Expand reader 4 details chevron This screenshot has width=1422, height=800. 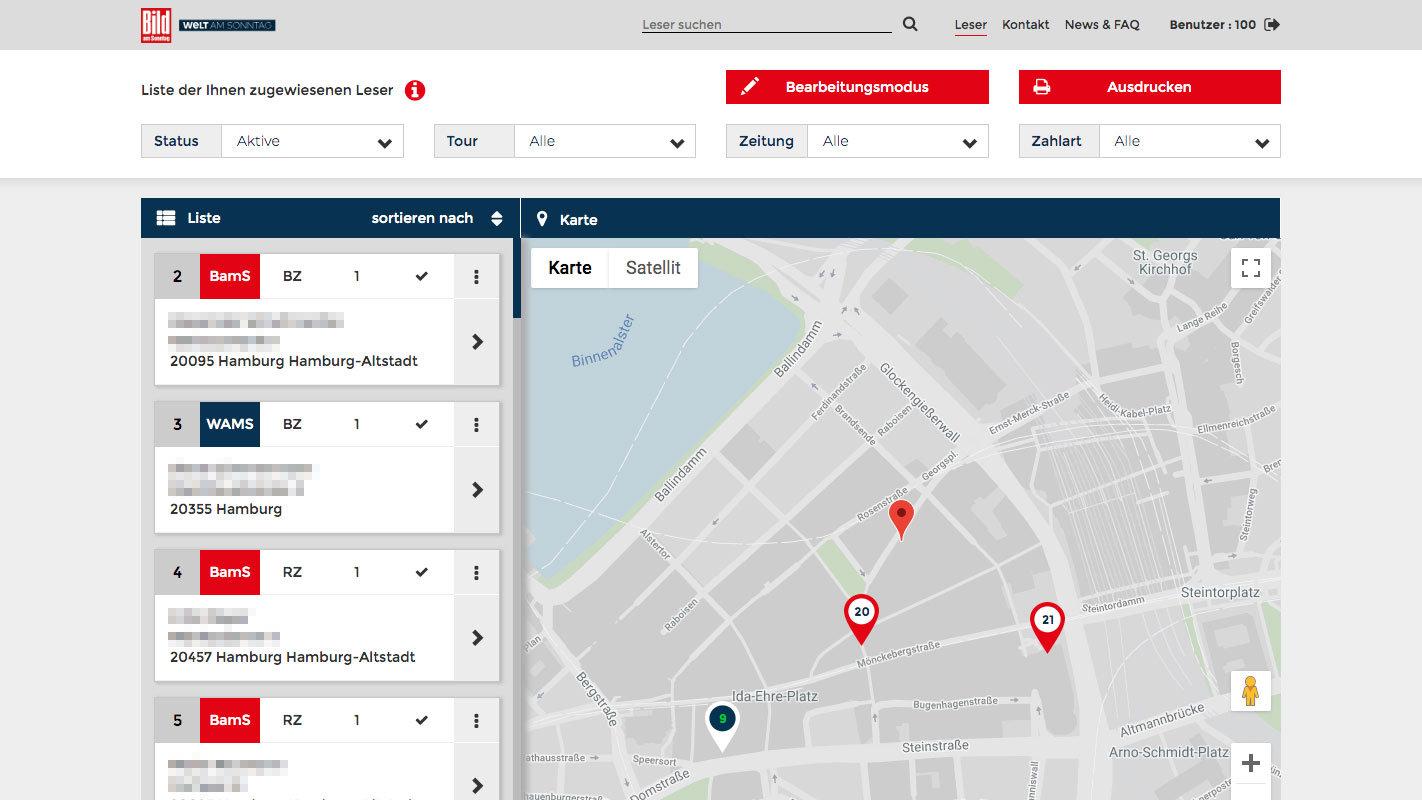[477, 638]
